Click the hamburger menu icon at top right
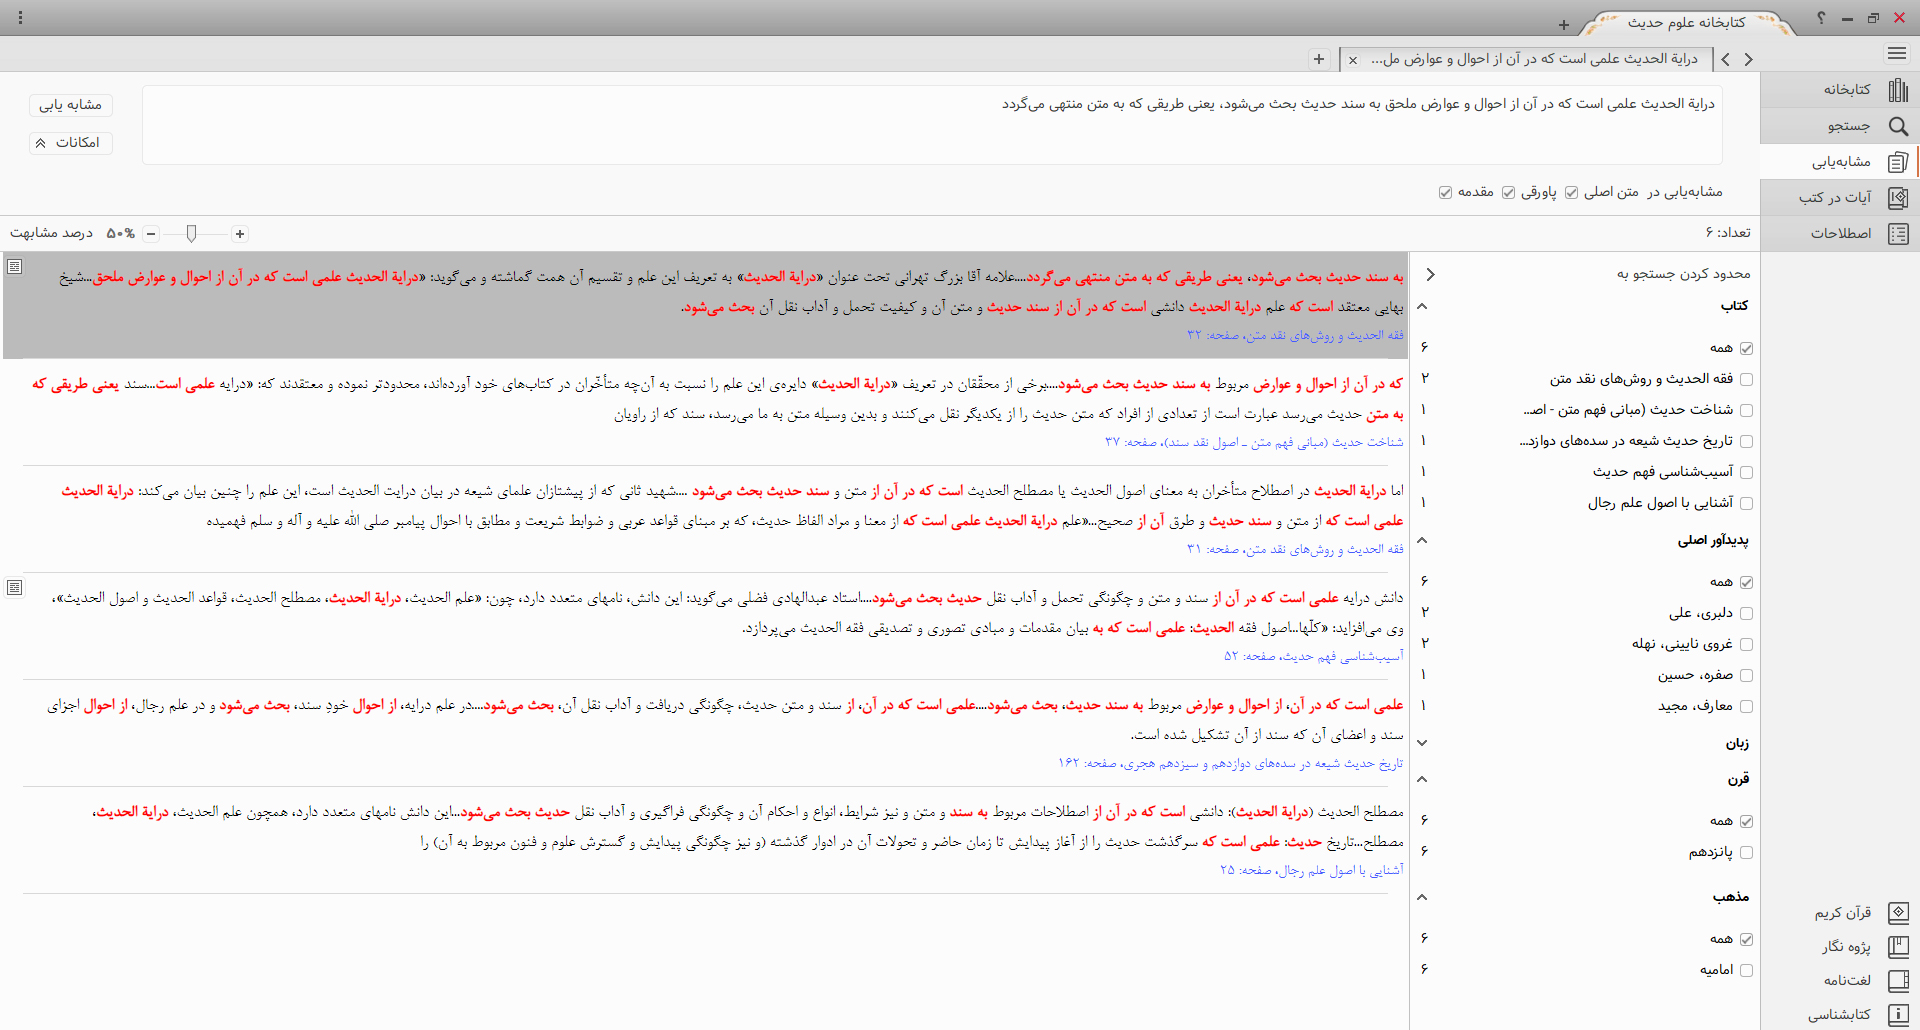Viewport: 1920px width, 1030px height. pos(1897,53)
